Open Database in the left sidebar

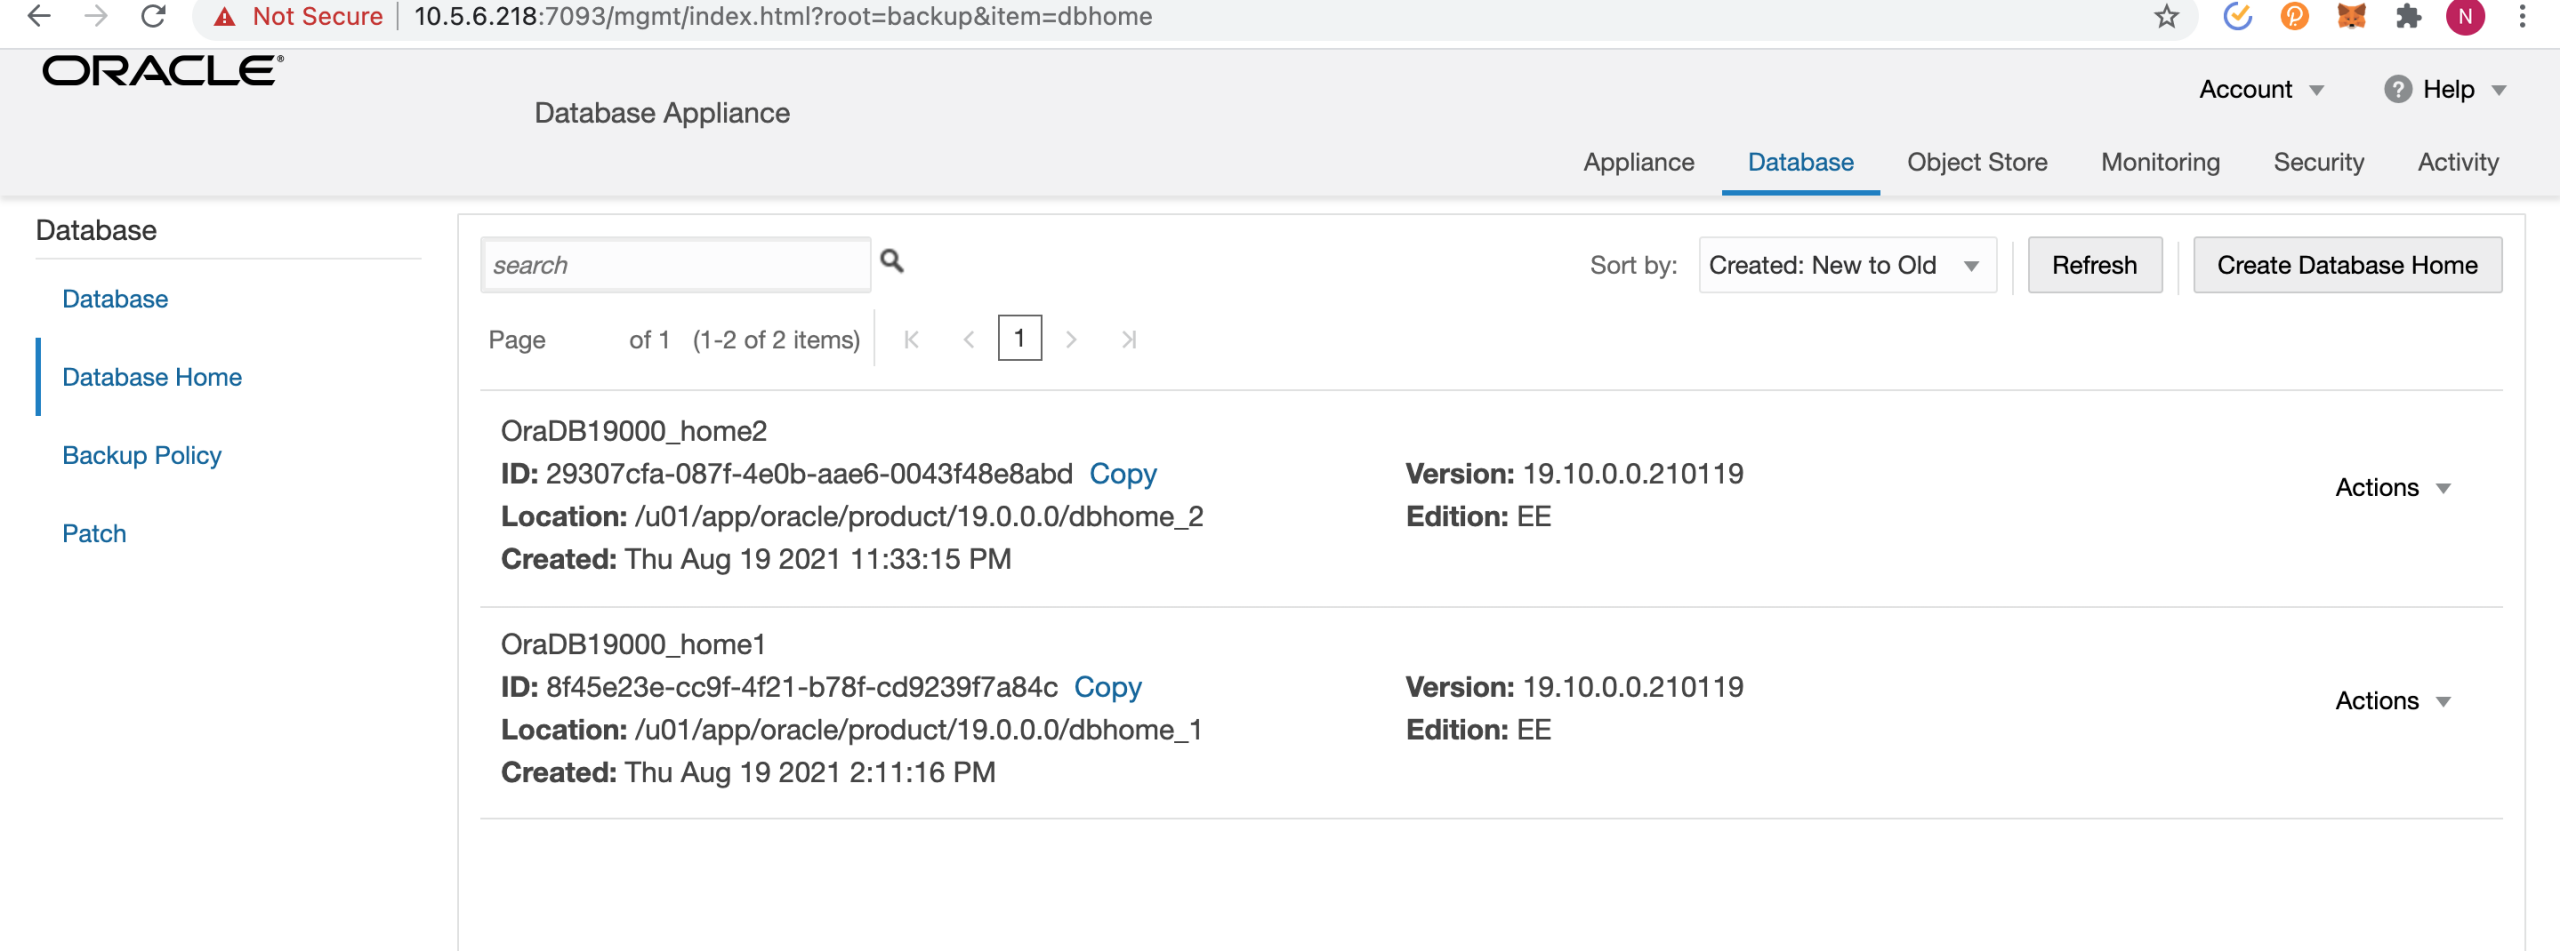pyautogui.click(x=115, y=299)
